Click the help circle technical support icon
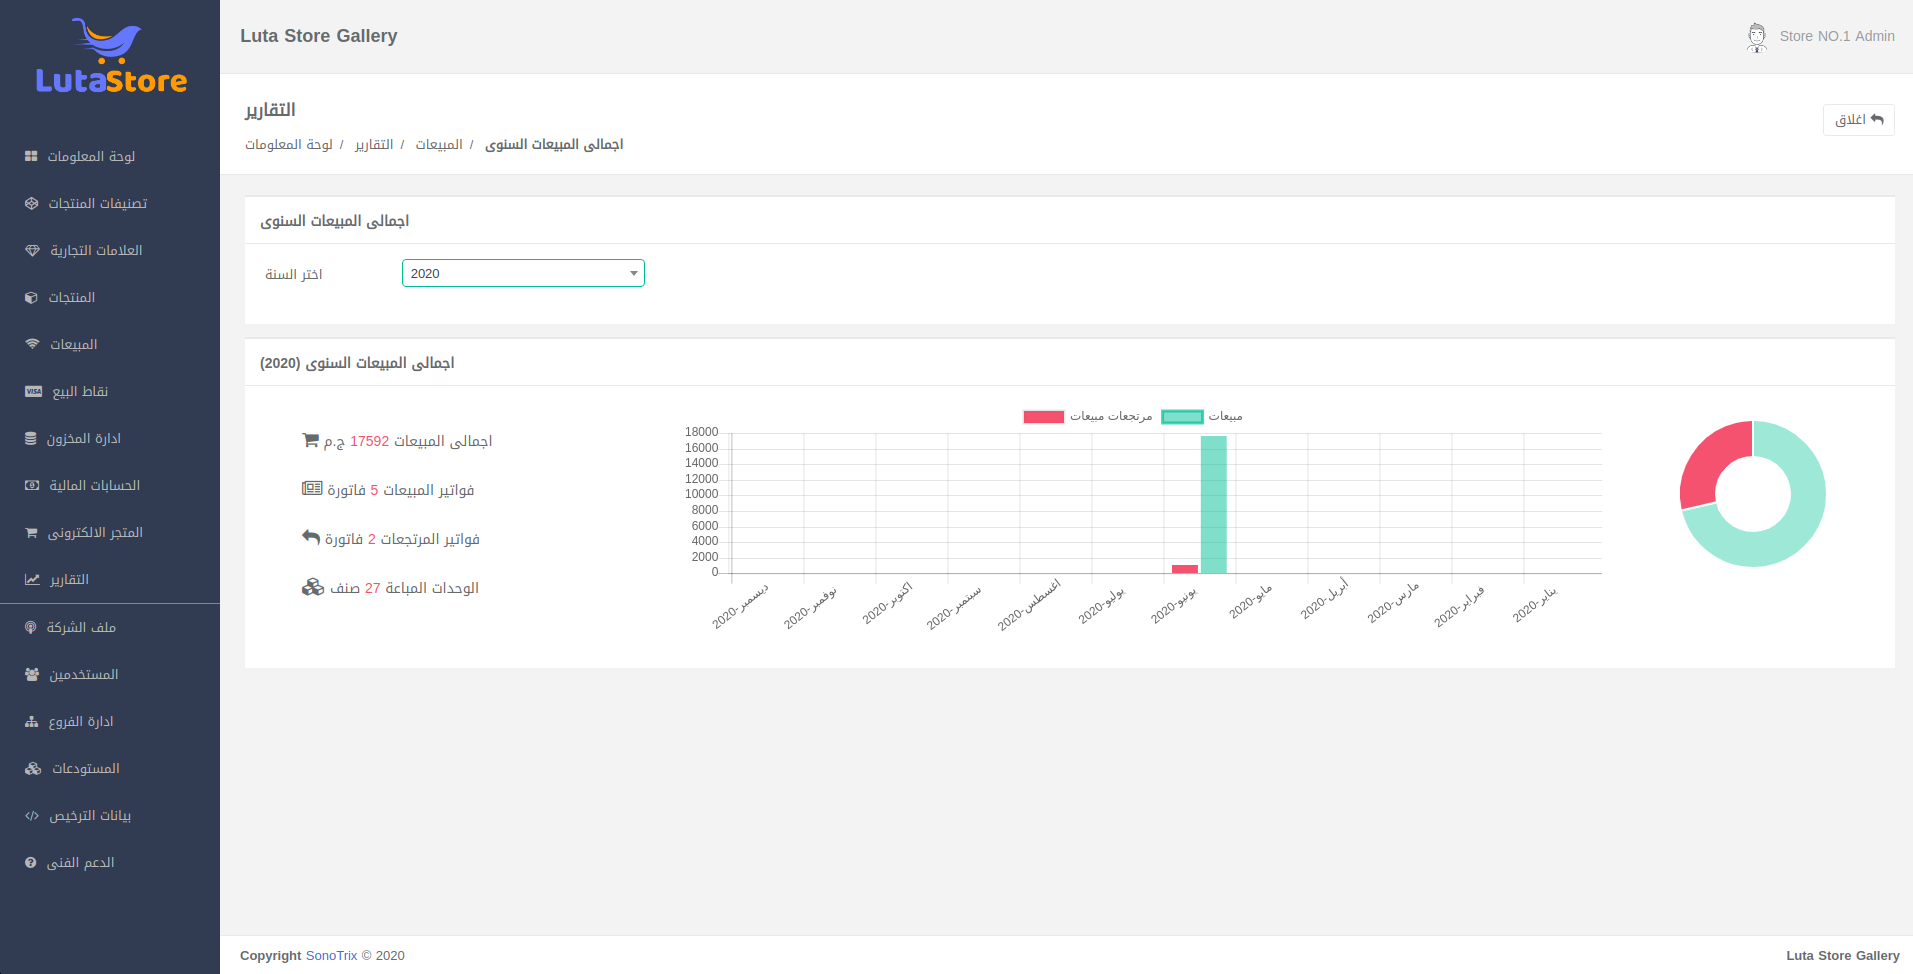The image size is (1913, 974). click(x=31, y=862)
